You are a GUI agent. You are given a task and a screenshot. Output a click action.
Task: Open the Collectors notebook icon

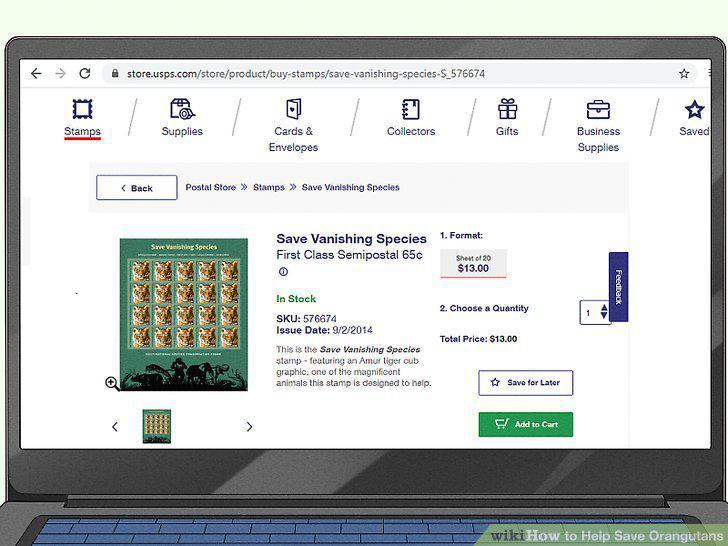(411, 110)
